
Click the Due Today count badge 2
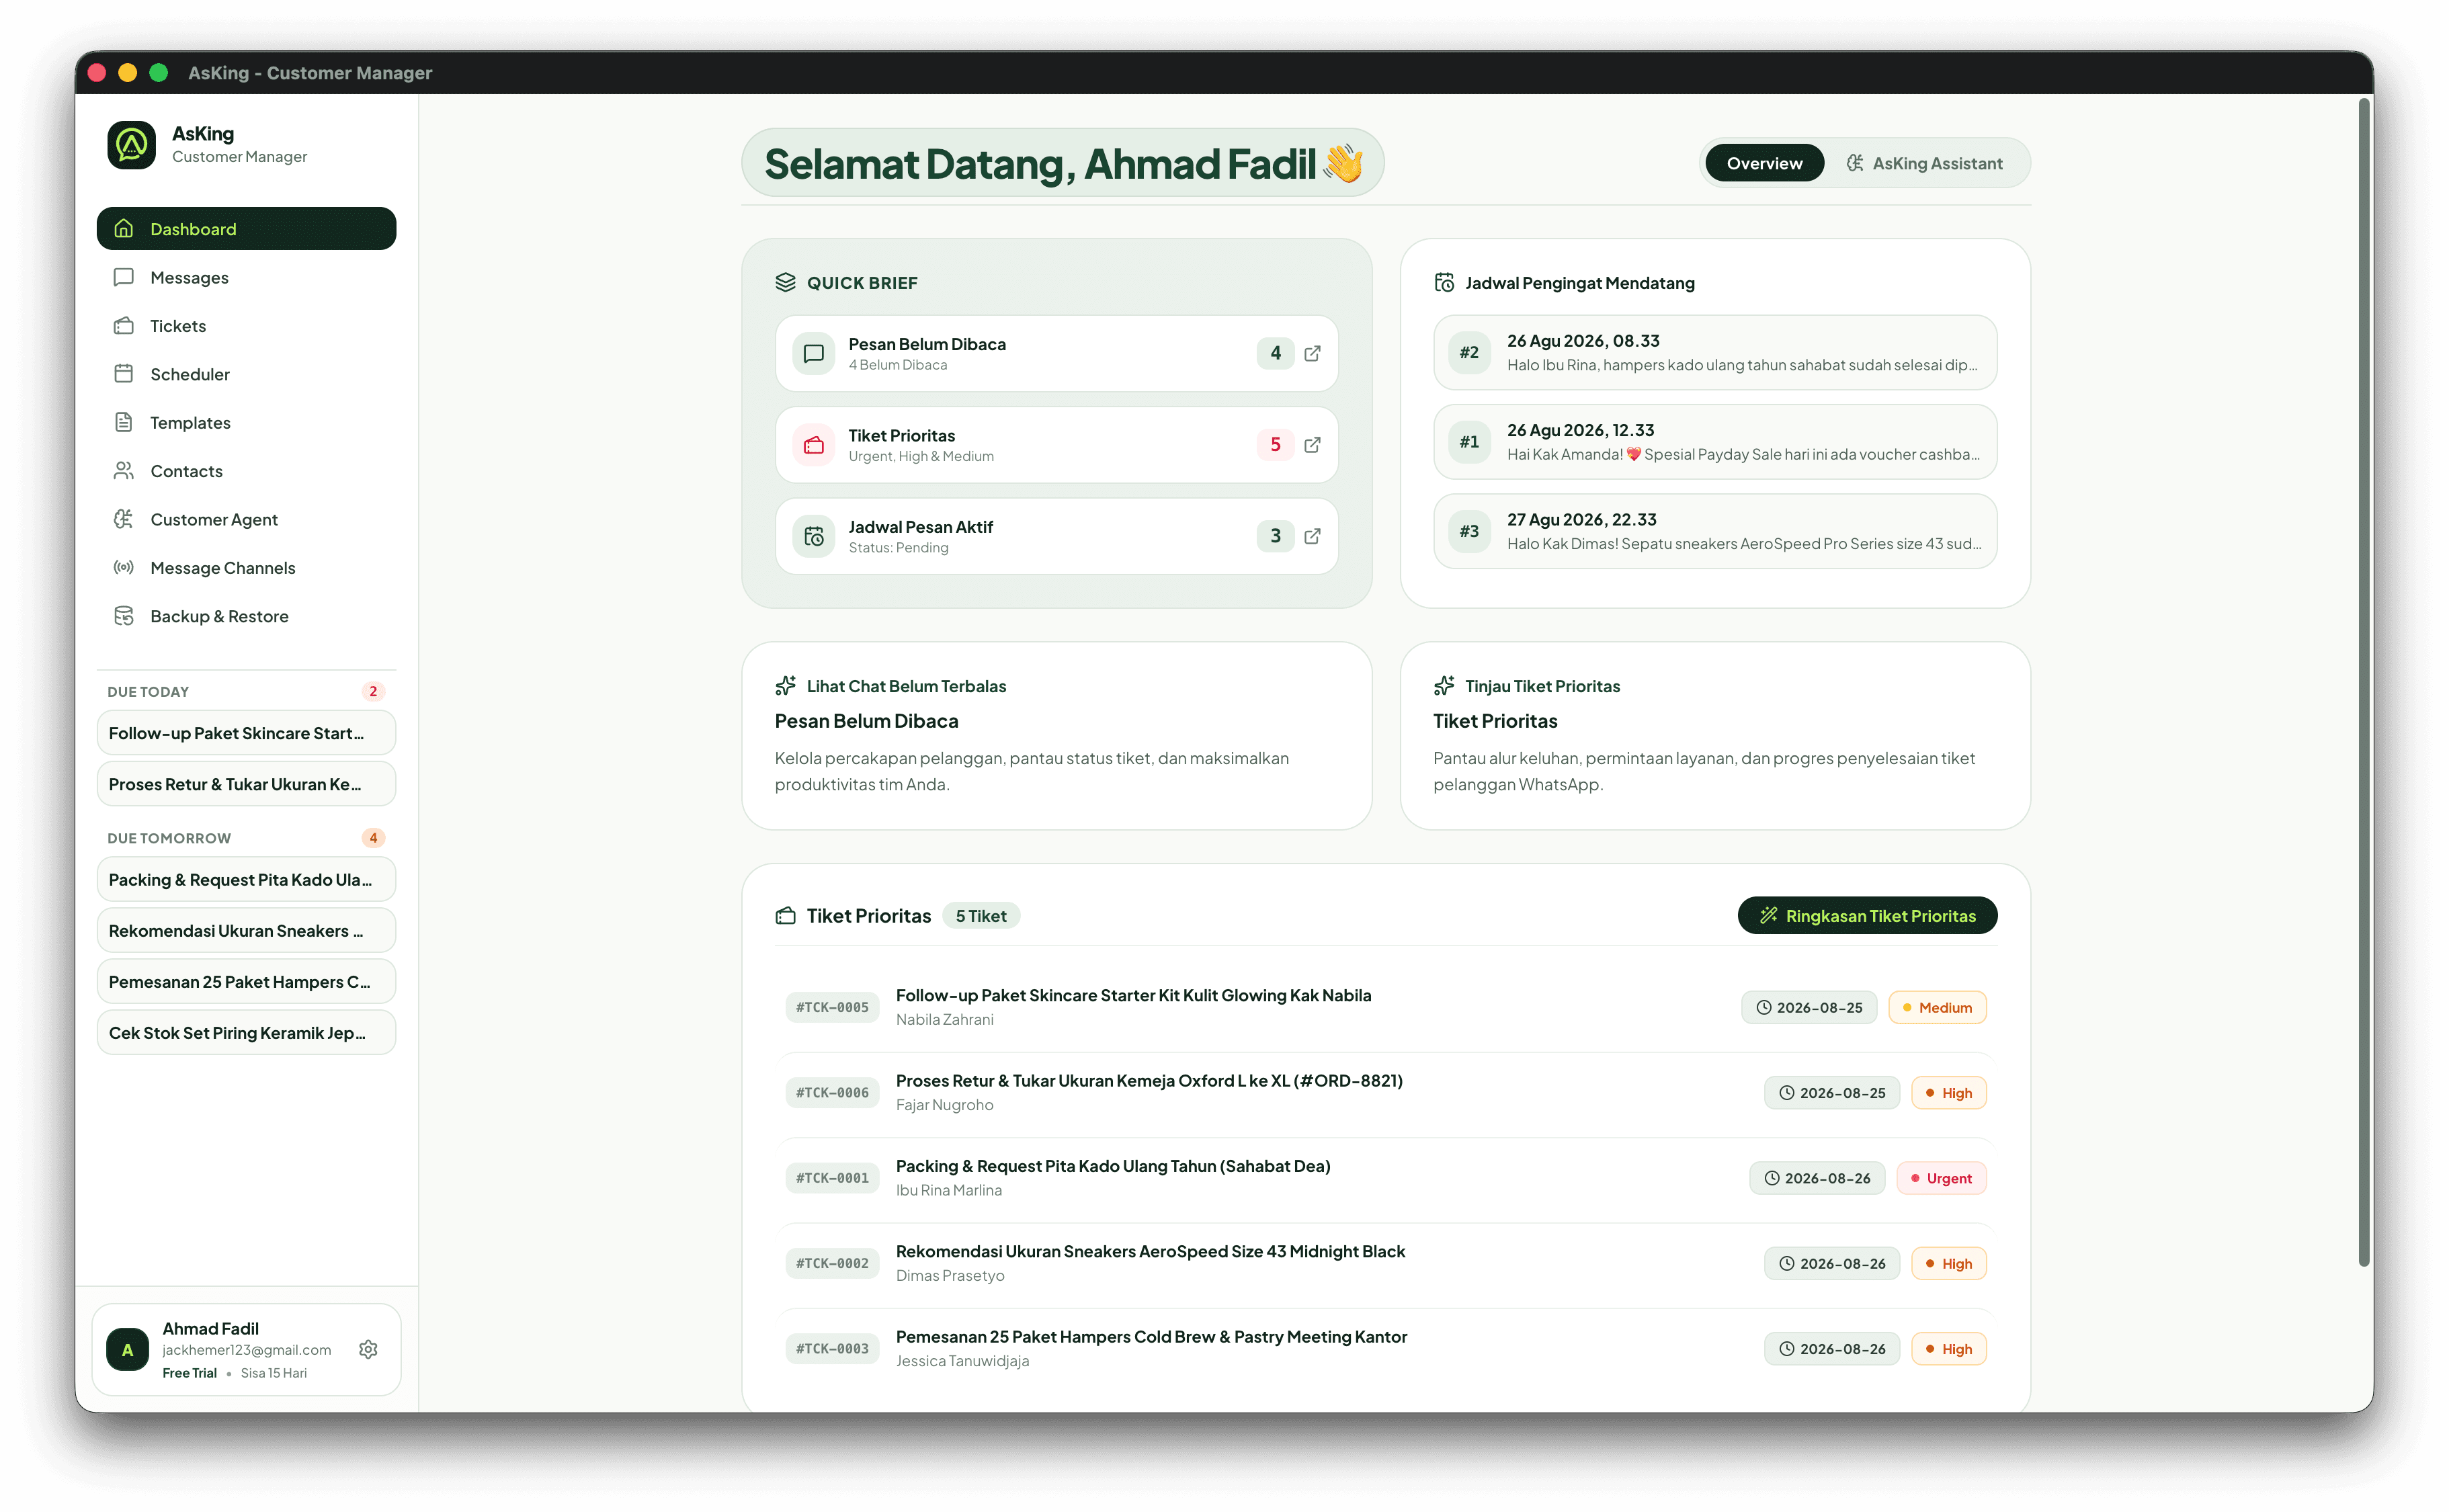373,691
